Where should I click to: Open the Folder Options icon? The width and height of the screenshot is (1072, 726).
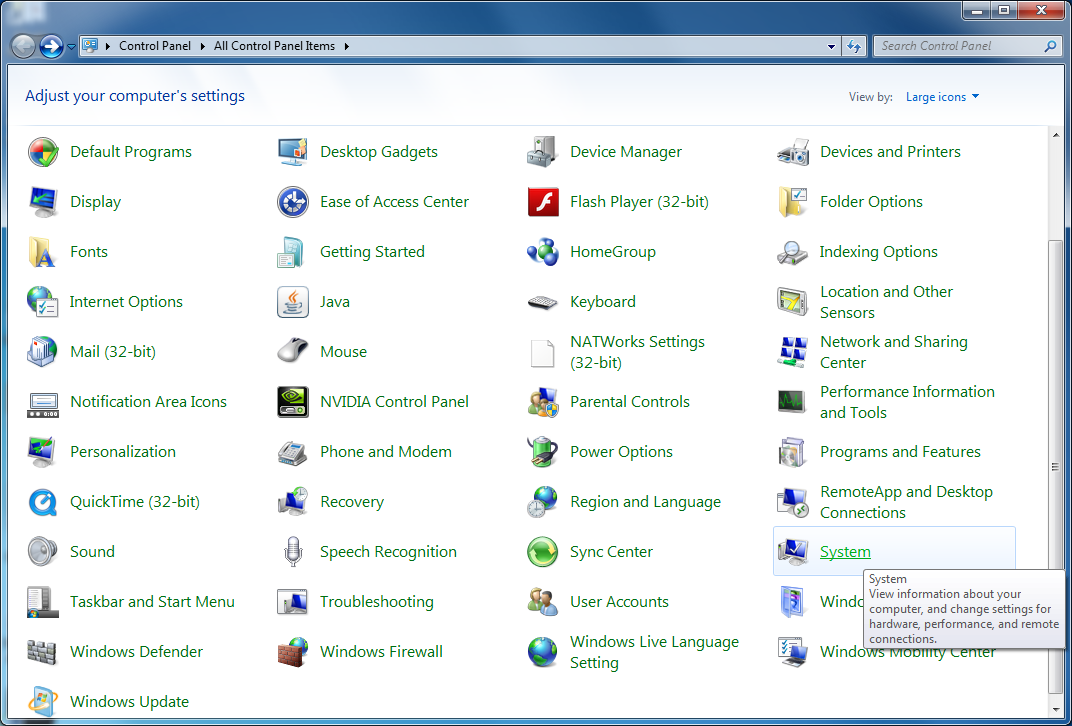(793, 202)
